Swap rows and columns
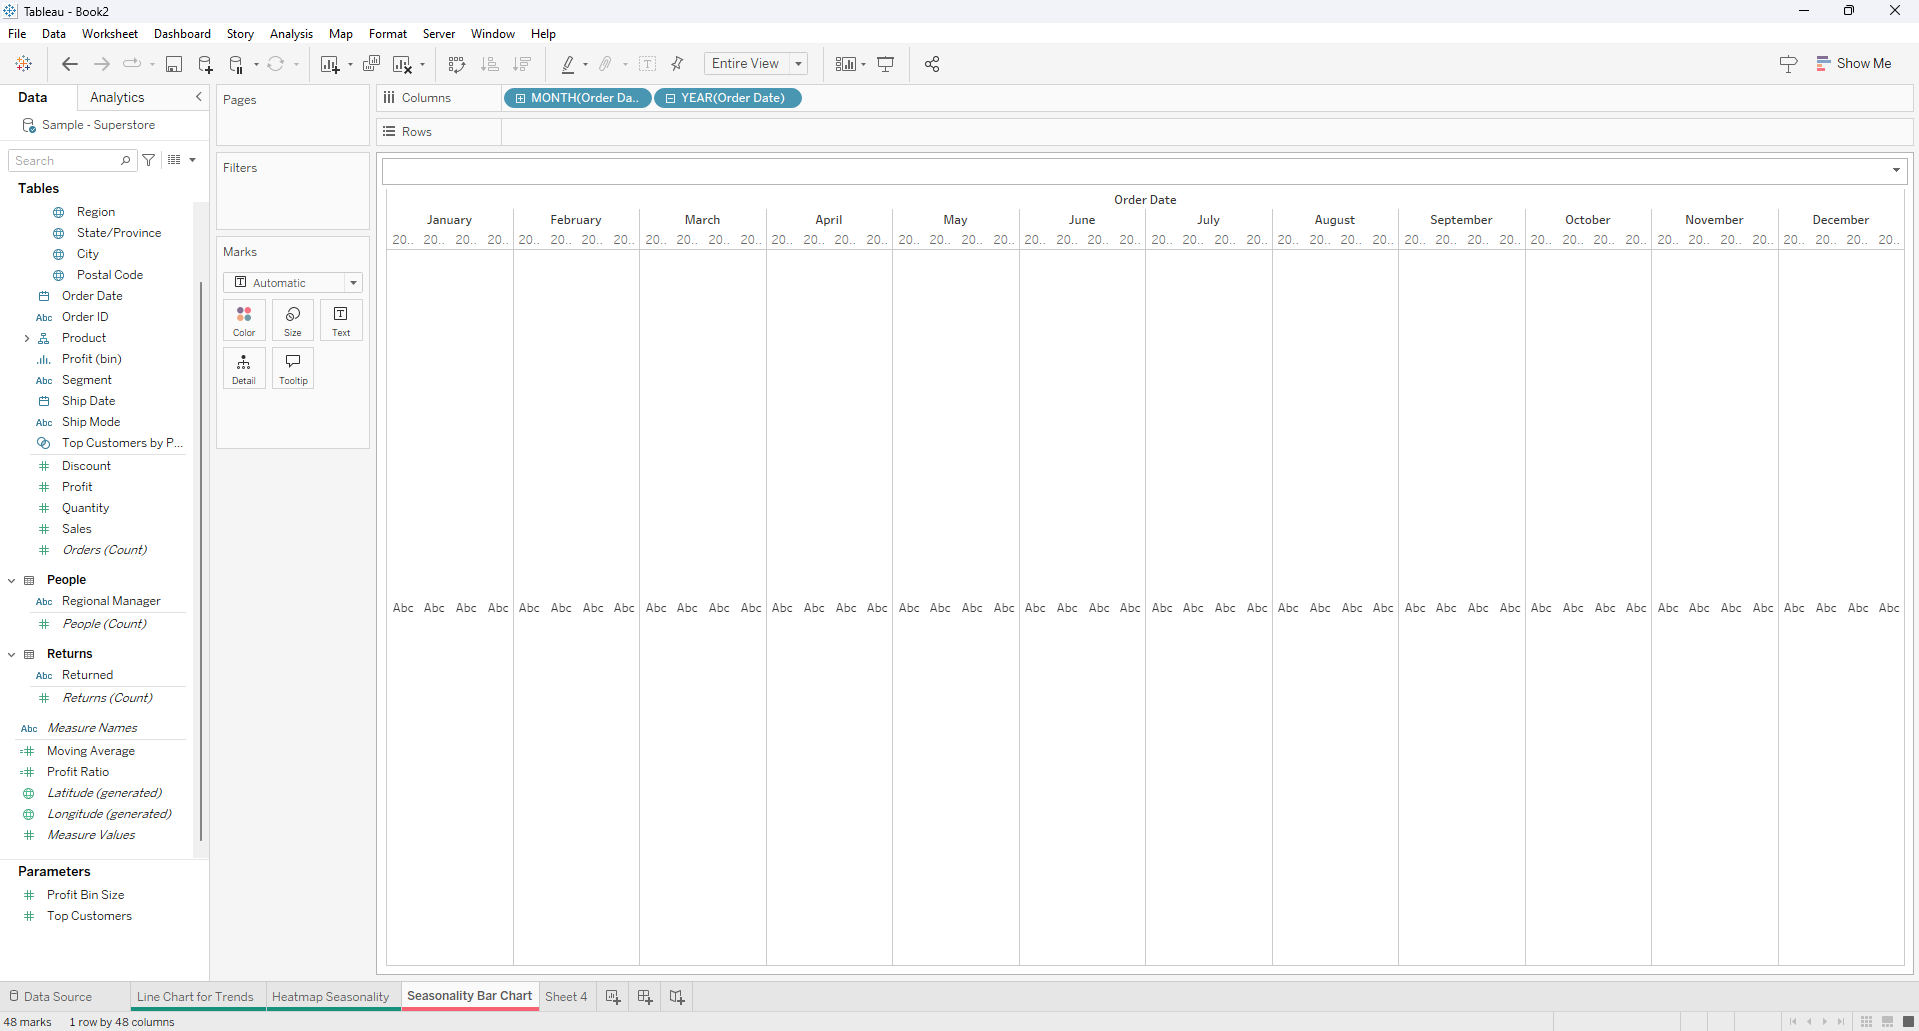 (x=457, y=64)
